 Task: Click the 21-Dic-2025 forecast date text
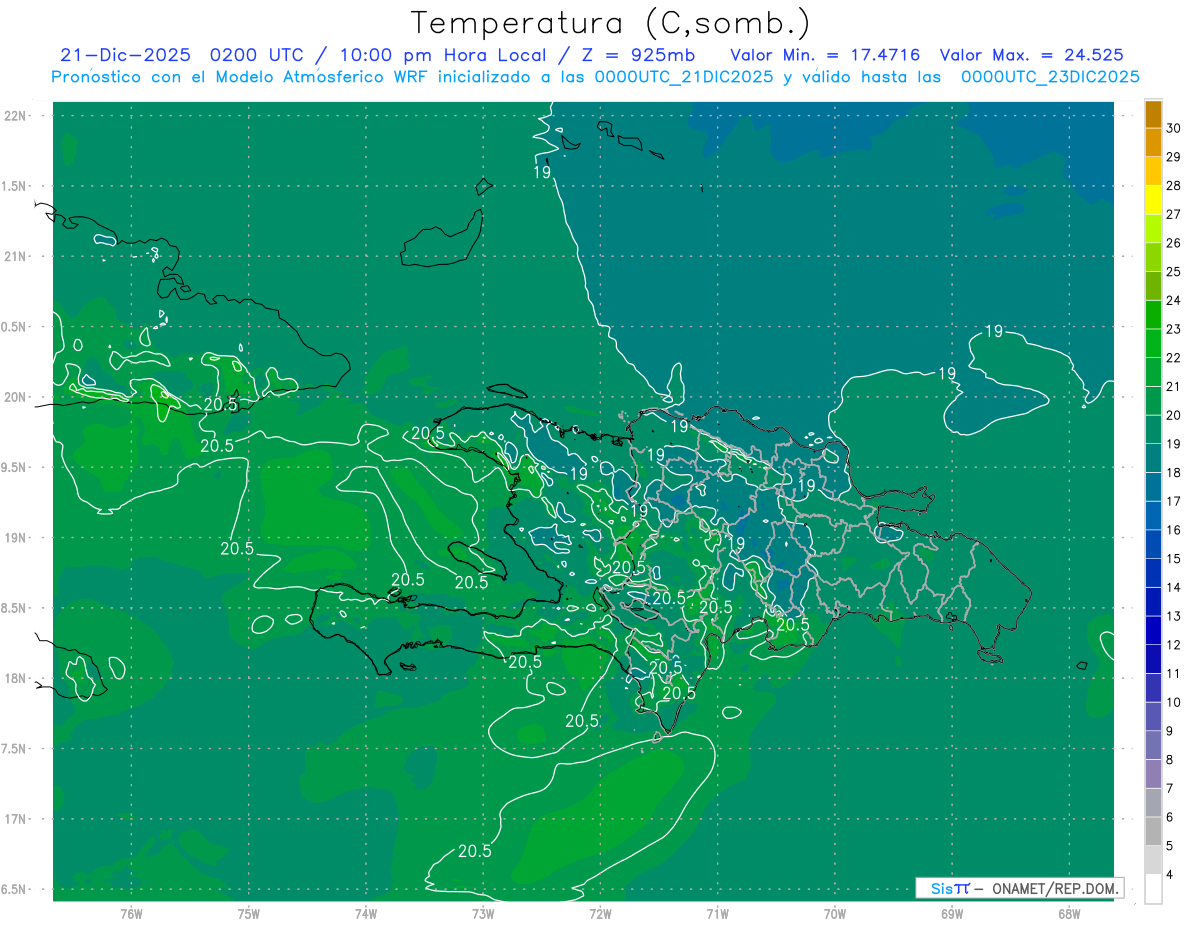point(118,55)
